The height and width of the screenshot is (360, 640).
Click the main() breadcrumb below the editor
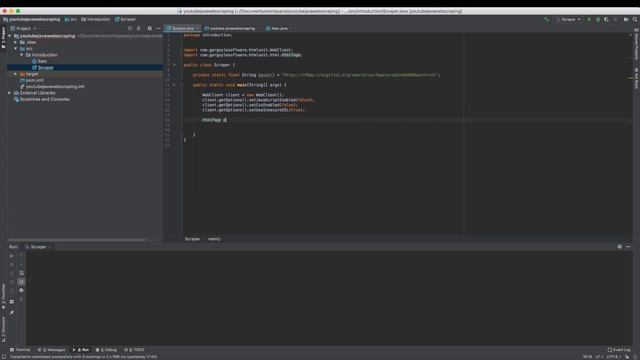point(214,239)
